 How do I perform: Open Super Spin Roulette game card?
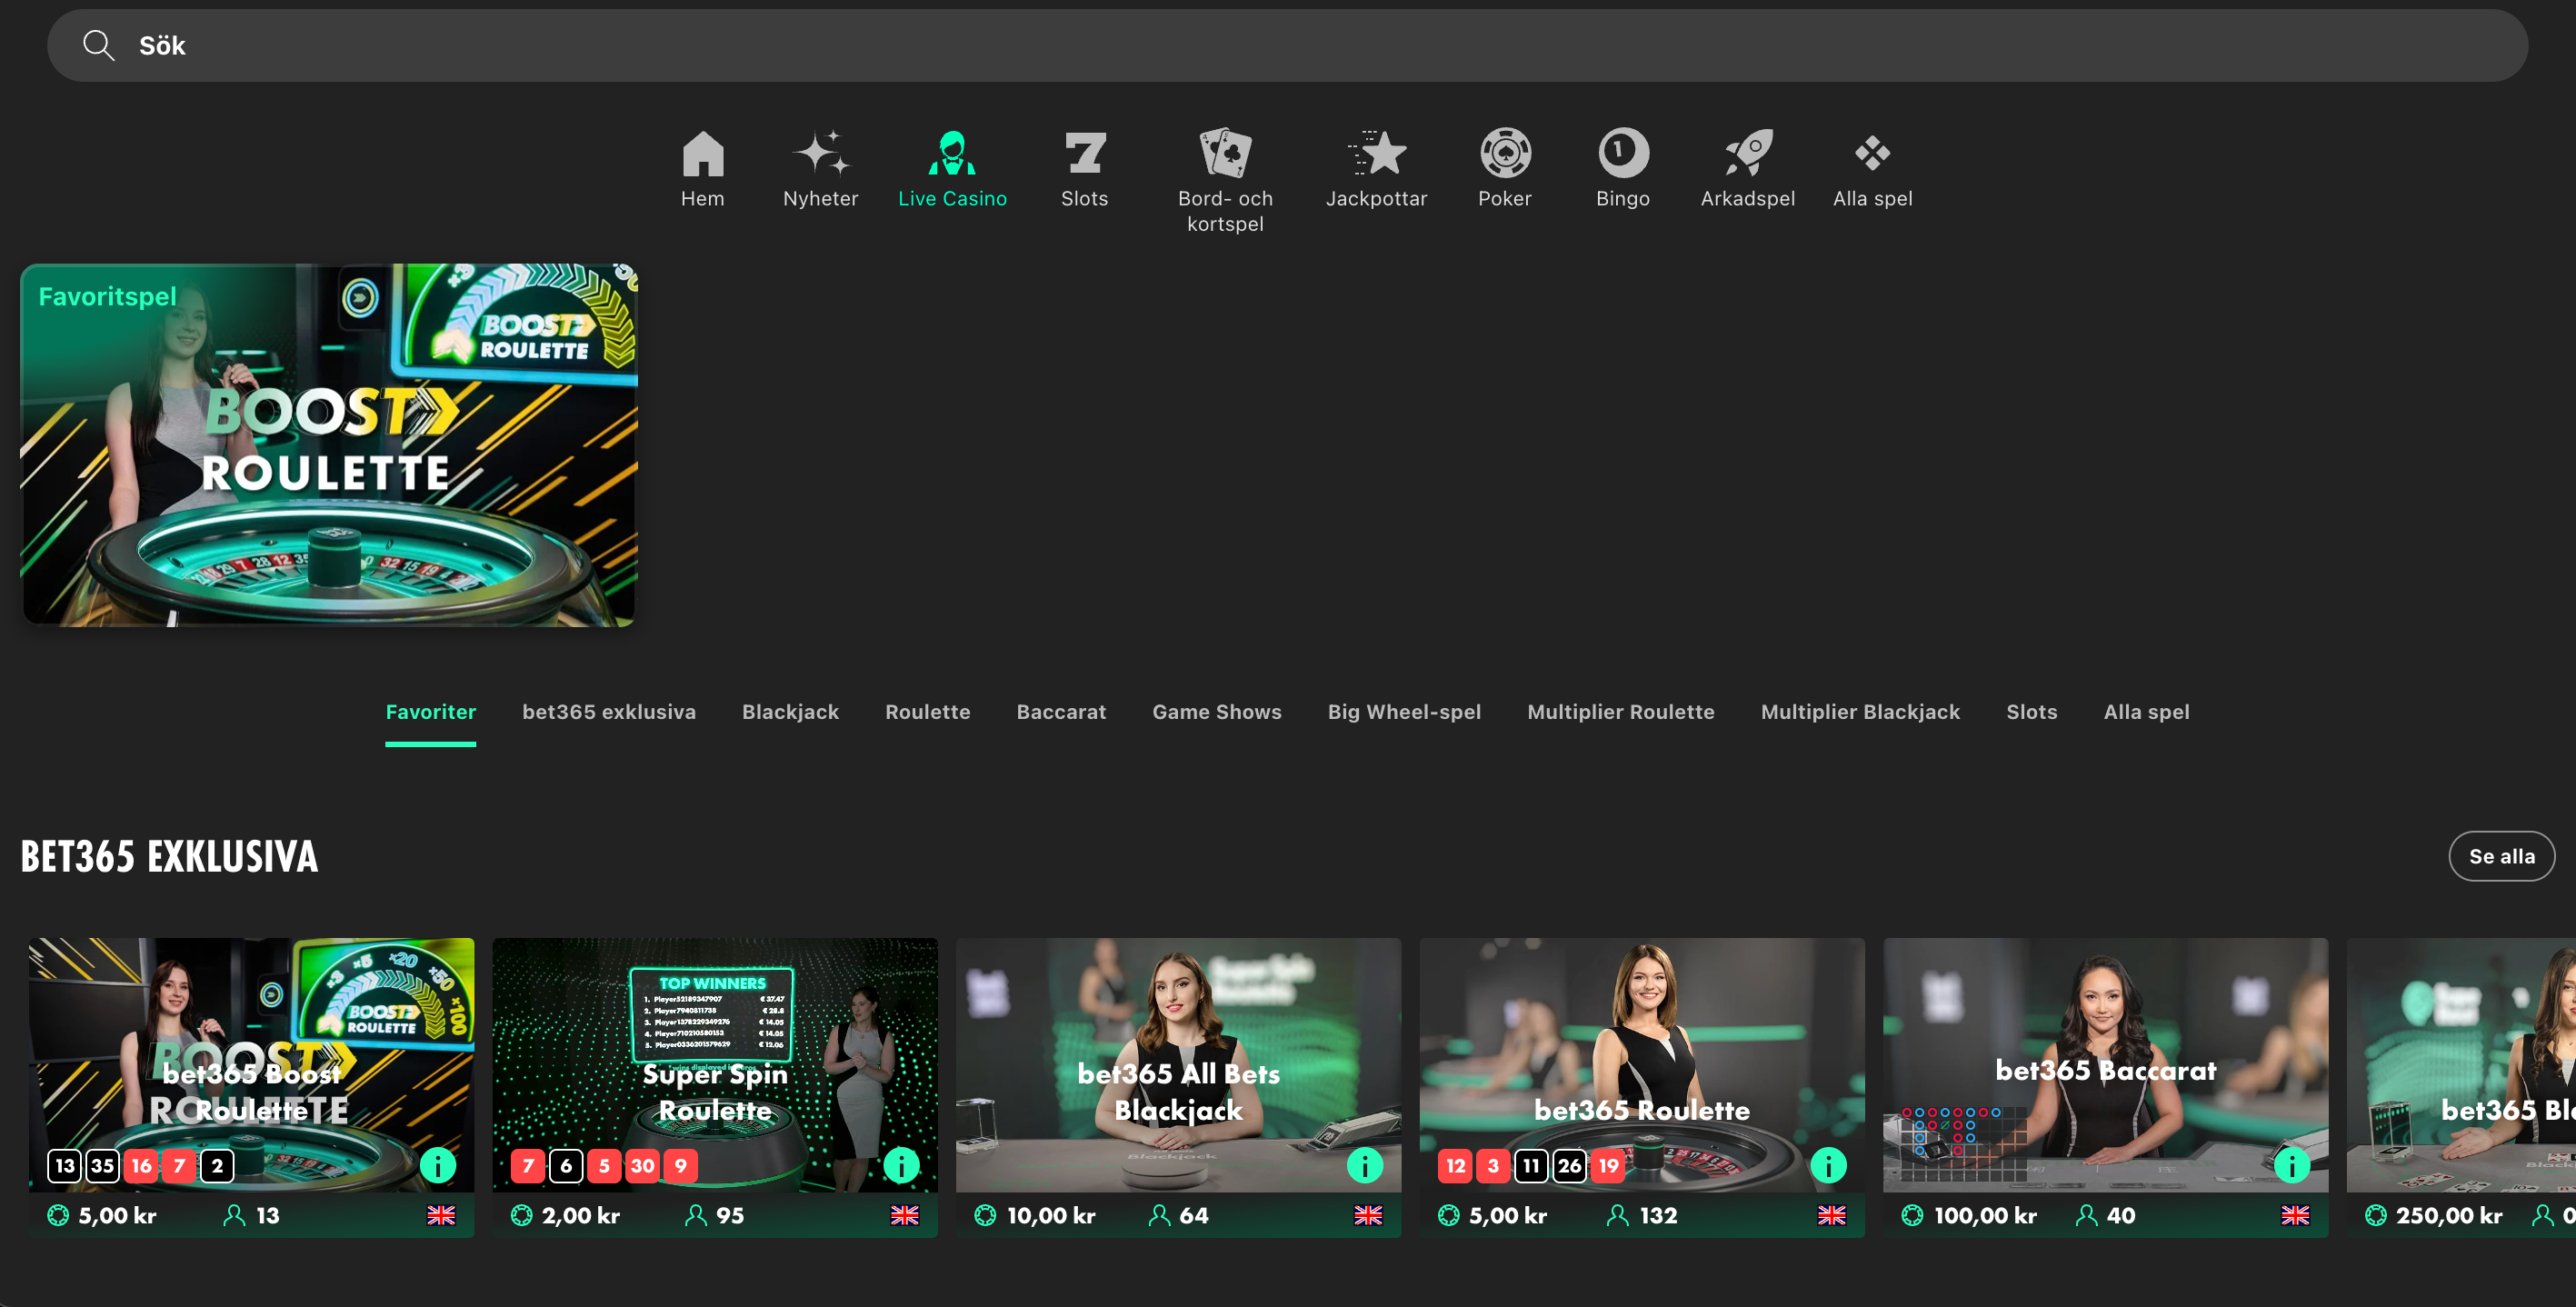[714, 1087]
